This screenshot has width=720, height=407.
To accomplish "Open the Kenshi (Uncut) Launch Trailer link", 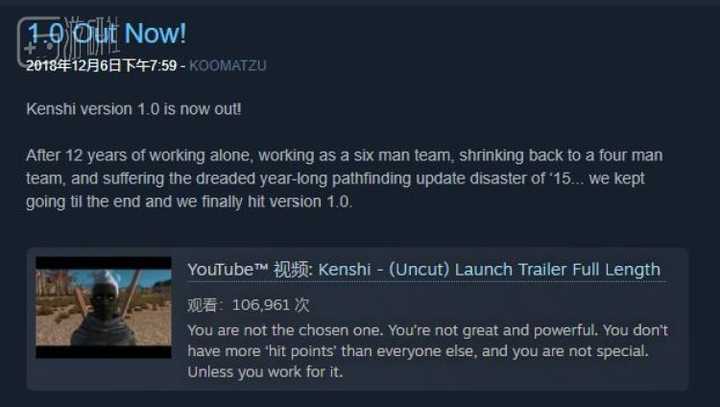I will (489, 270).
